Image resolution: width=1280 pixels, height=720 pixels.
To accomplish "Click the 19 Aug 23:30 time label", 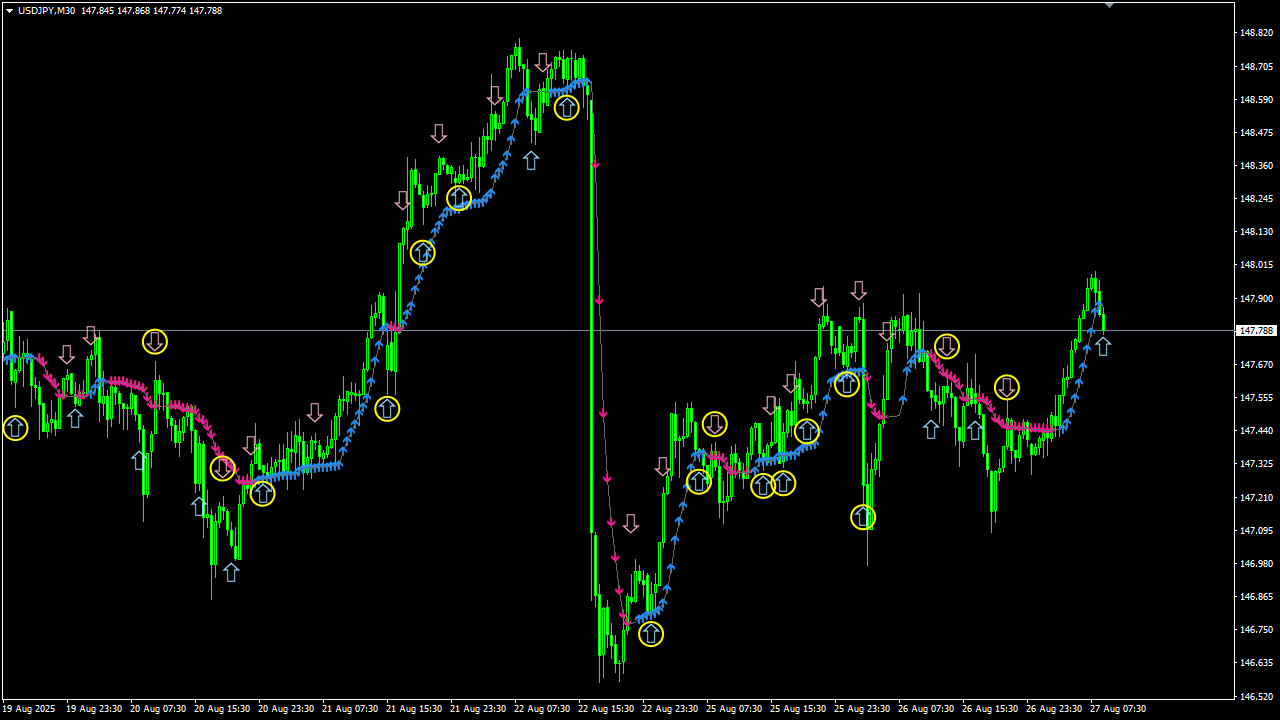I will click(94, 709).
